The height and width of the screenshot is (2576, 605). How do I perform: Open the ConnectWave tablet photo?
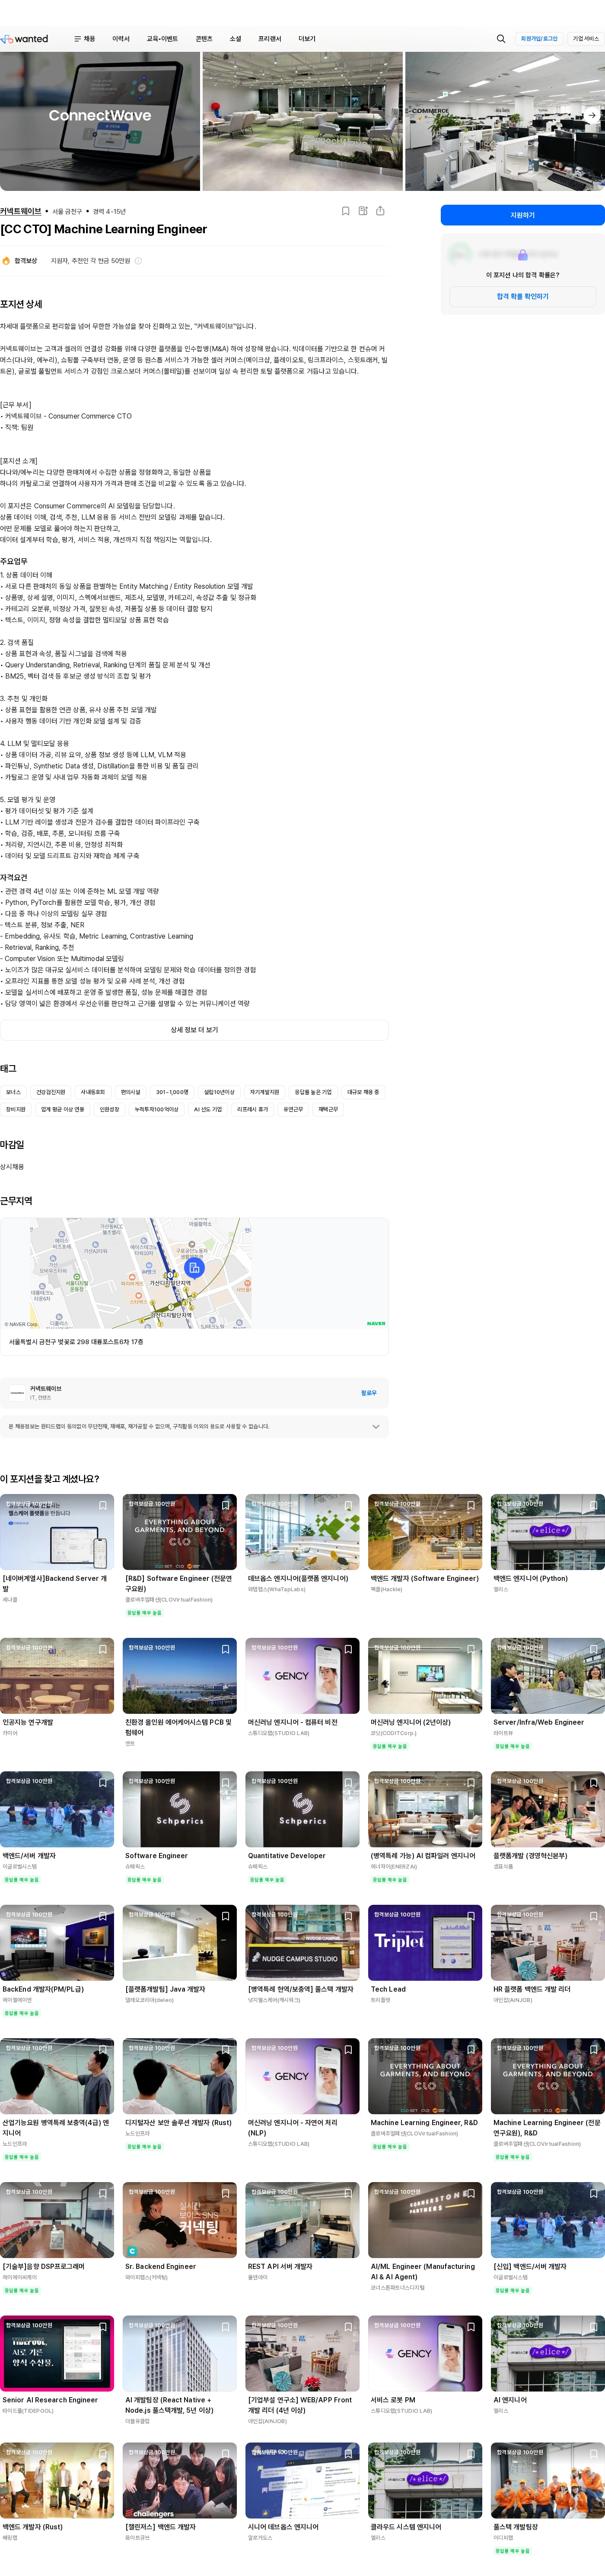pos(100,121)
